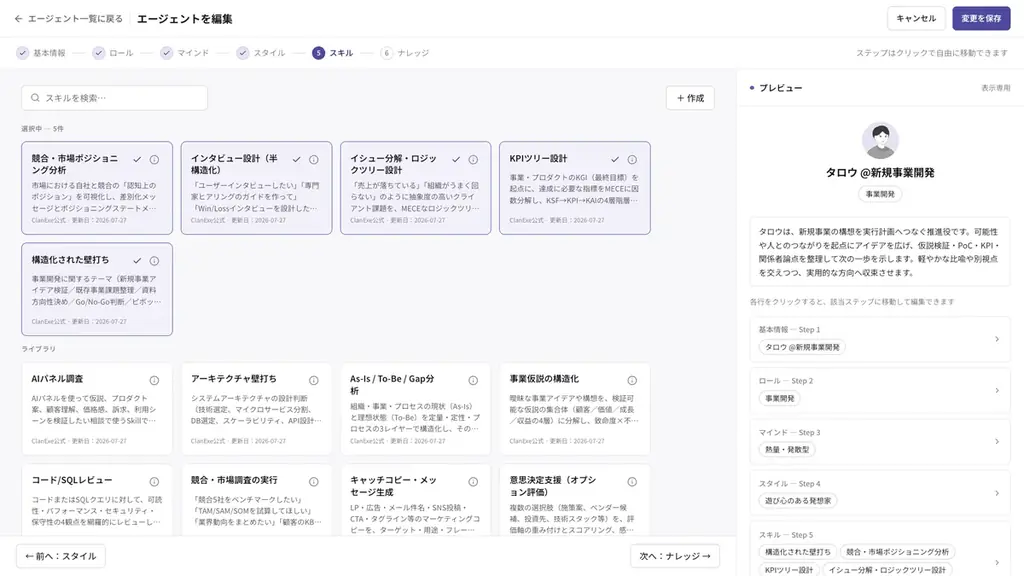Deselect KPIツリー設計 checkmark
The width and height of the screenshot is (1024, 576).
tap(615, 159)
